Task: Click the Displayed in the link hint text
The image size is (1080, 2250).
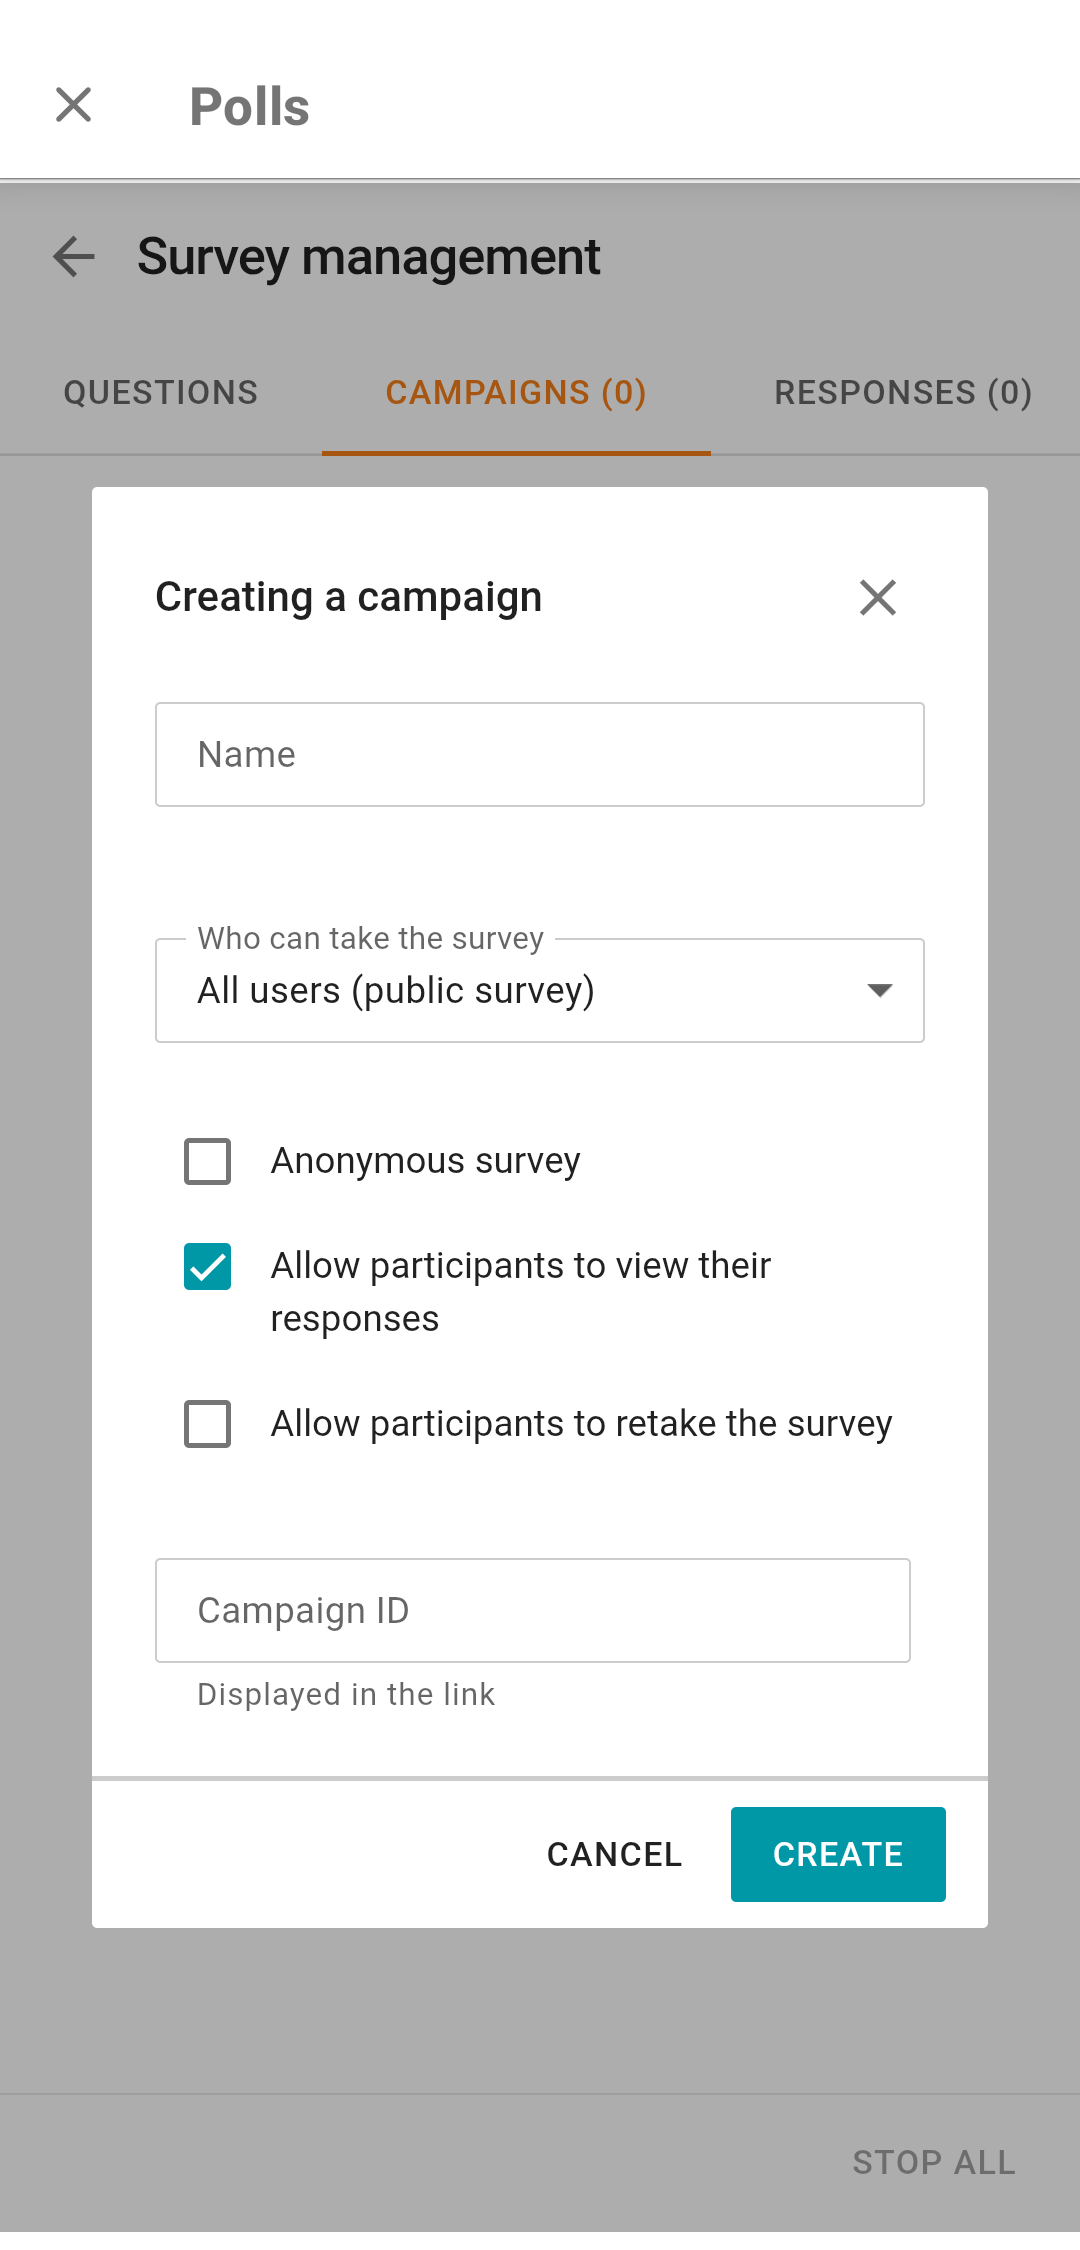Action: click(346, 1694)
